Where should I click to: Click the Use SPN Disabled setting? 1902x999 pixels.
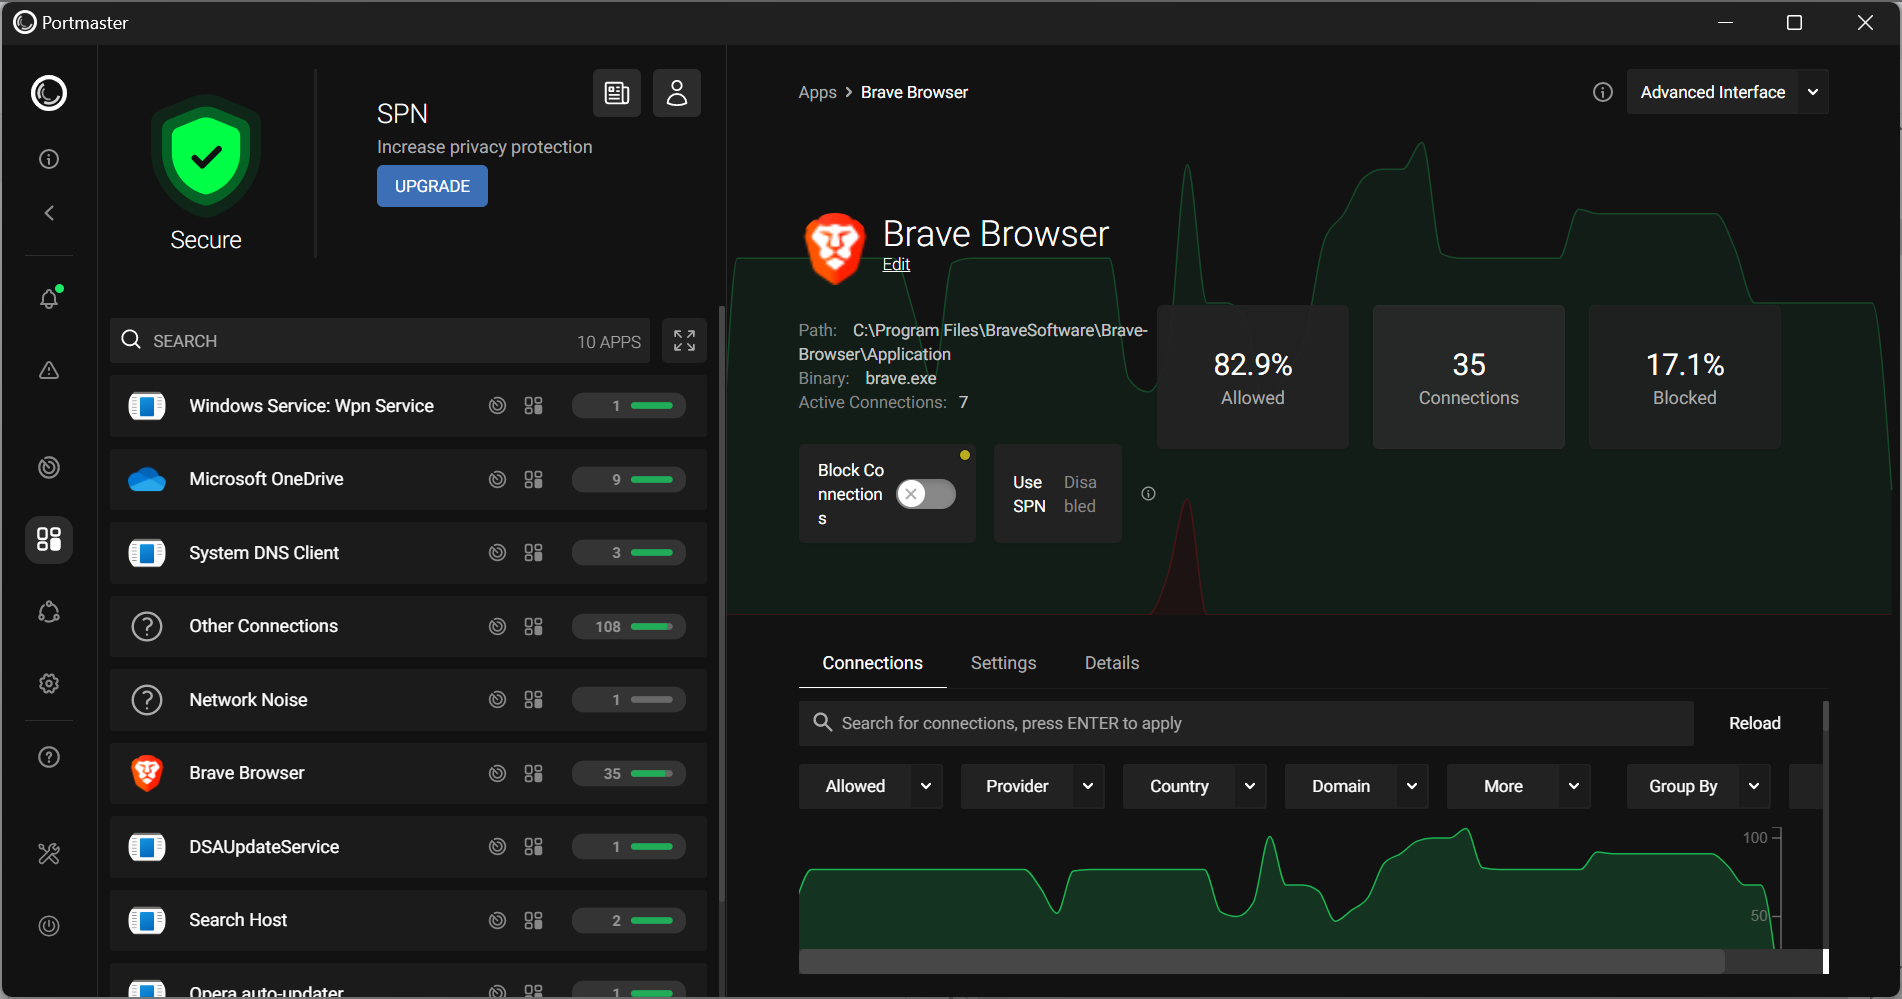click(x=1057, y=494)
